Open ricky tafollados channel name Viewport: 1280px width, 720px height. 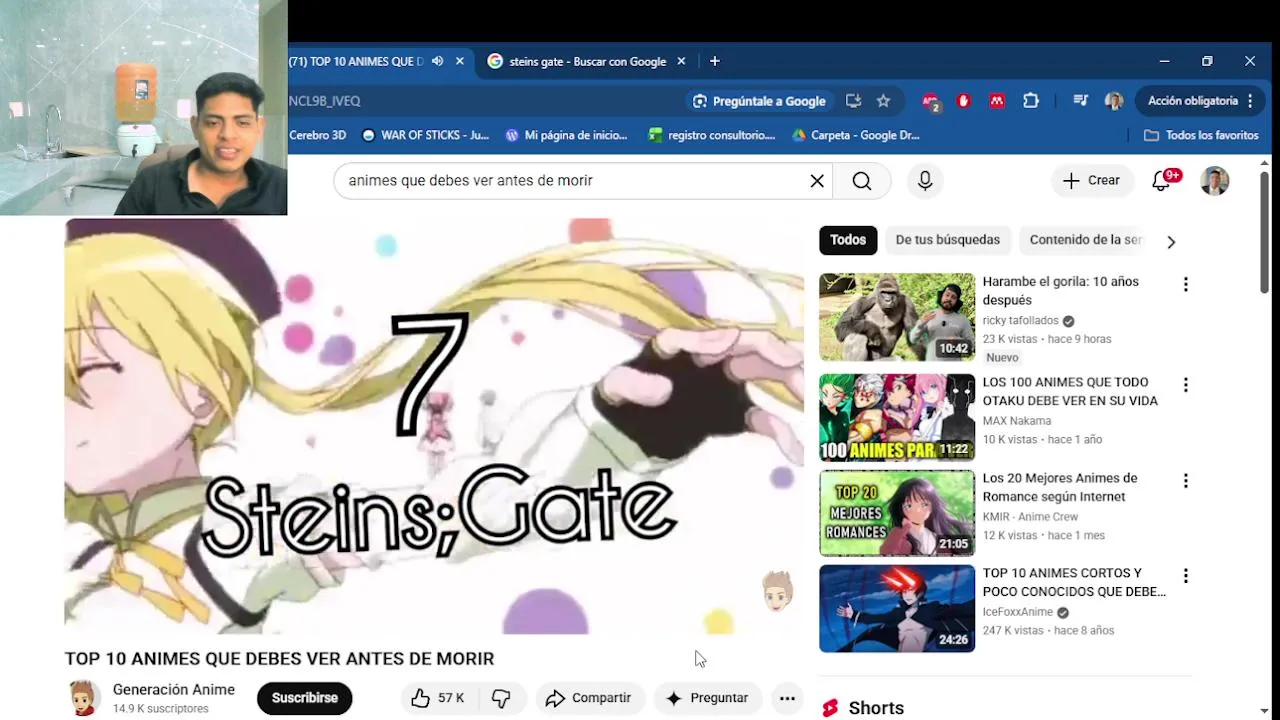[x=1020, y=321]
